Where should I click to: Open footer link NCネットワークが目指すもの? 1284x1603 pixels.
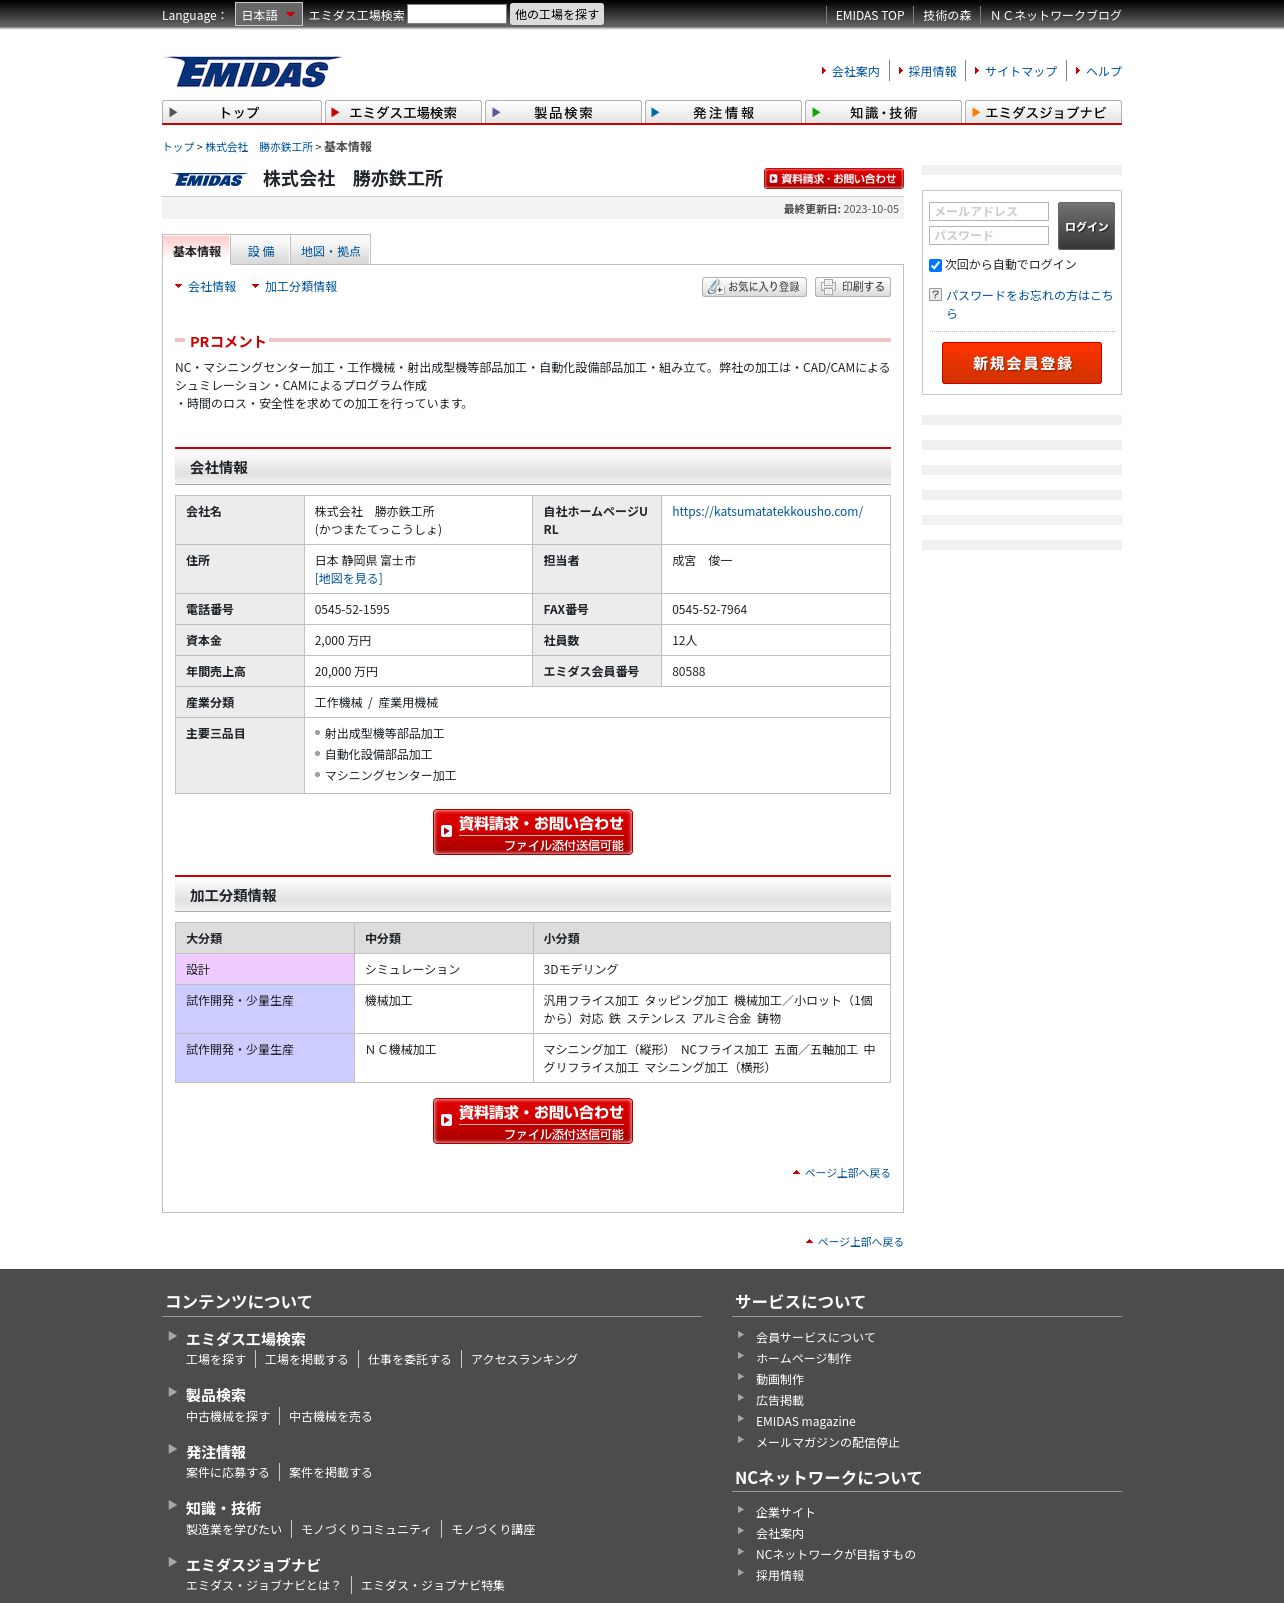coord(835,1554)
